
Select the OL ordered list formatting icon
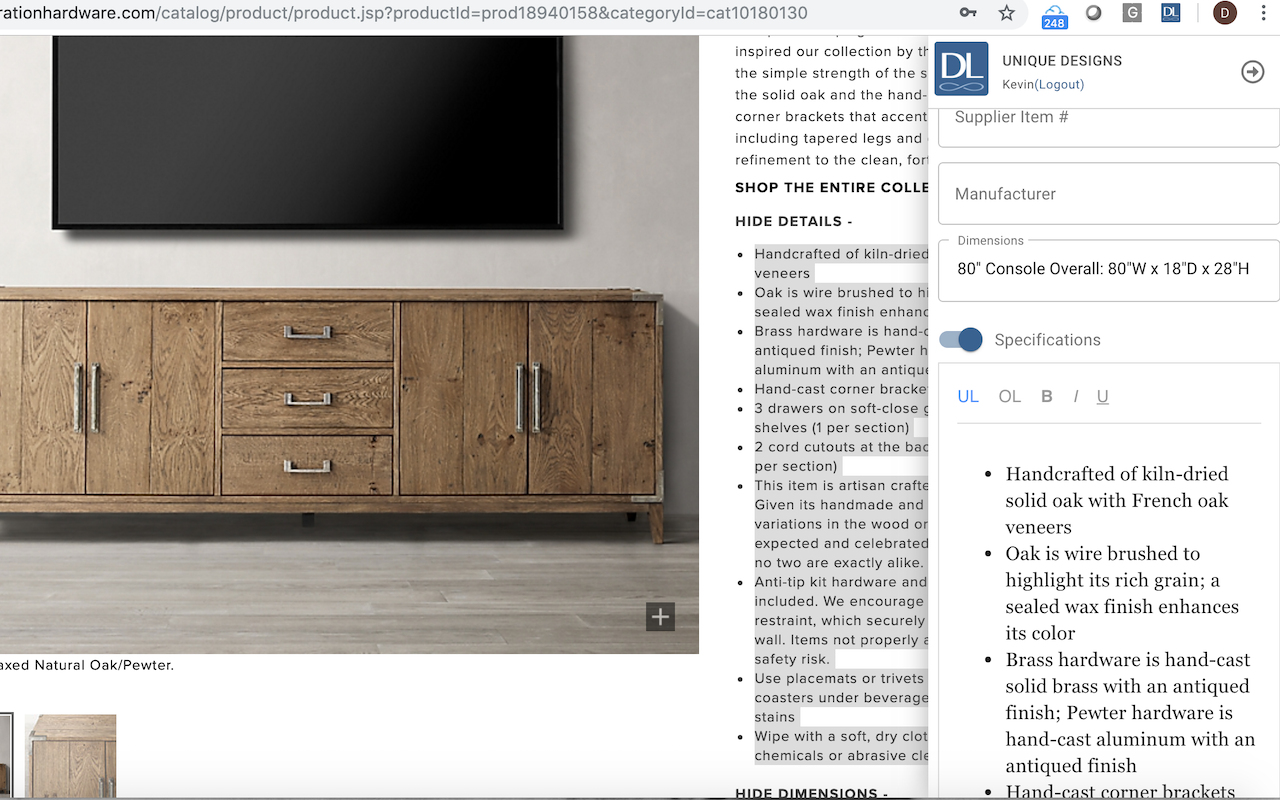(x=1009, y=396)
